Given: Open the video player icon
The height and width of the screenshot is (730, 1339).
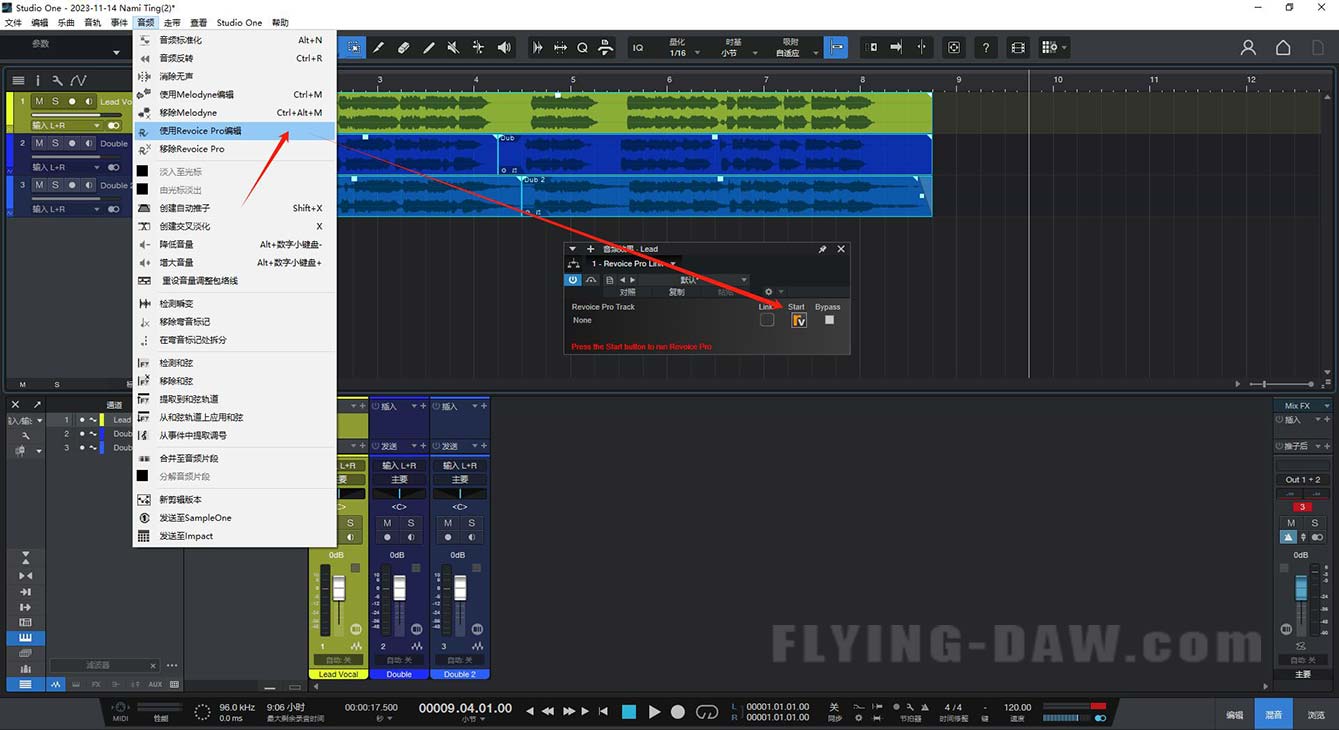Looking at the screenshot, I should tap(1018, 47).
